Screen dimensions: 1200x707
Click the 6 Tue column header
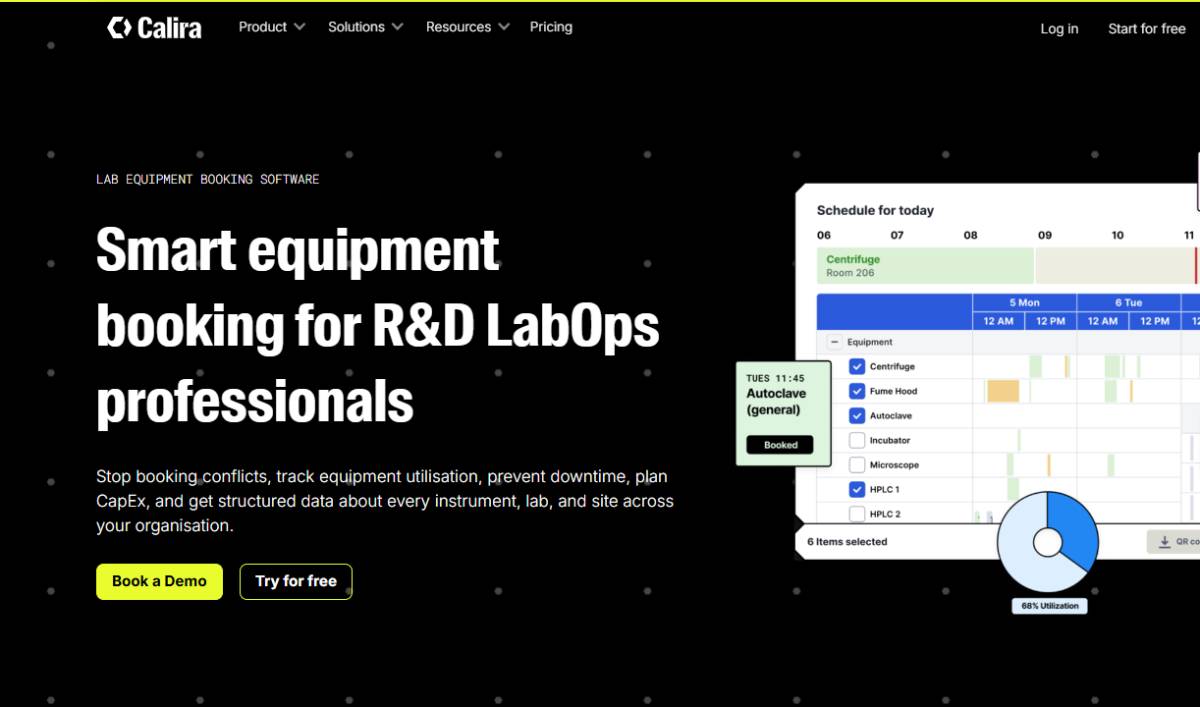pos(1128,302)
